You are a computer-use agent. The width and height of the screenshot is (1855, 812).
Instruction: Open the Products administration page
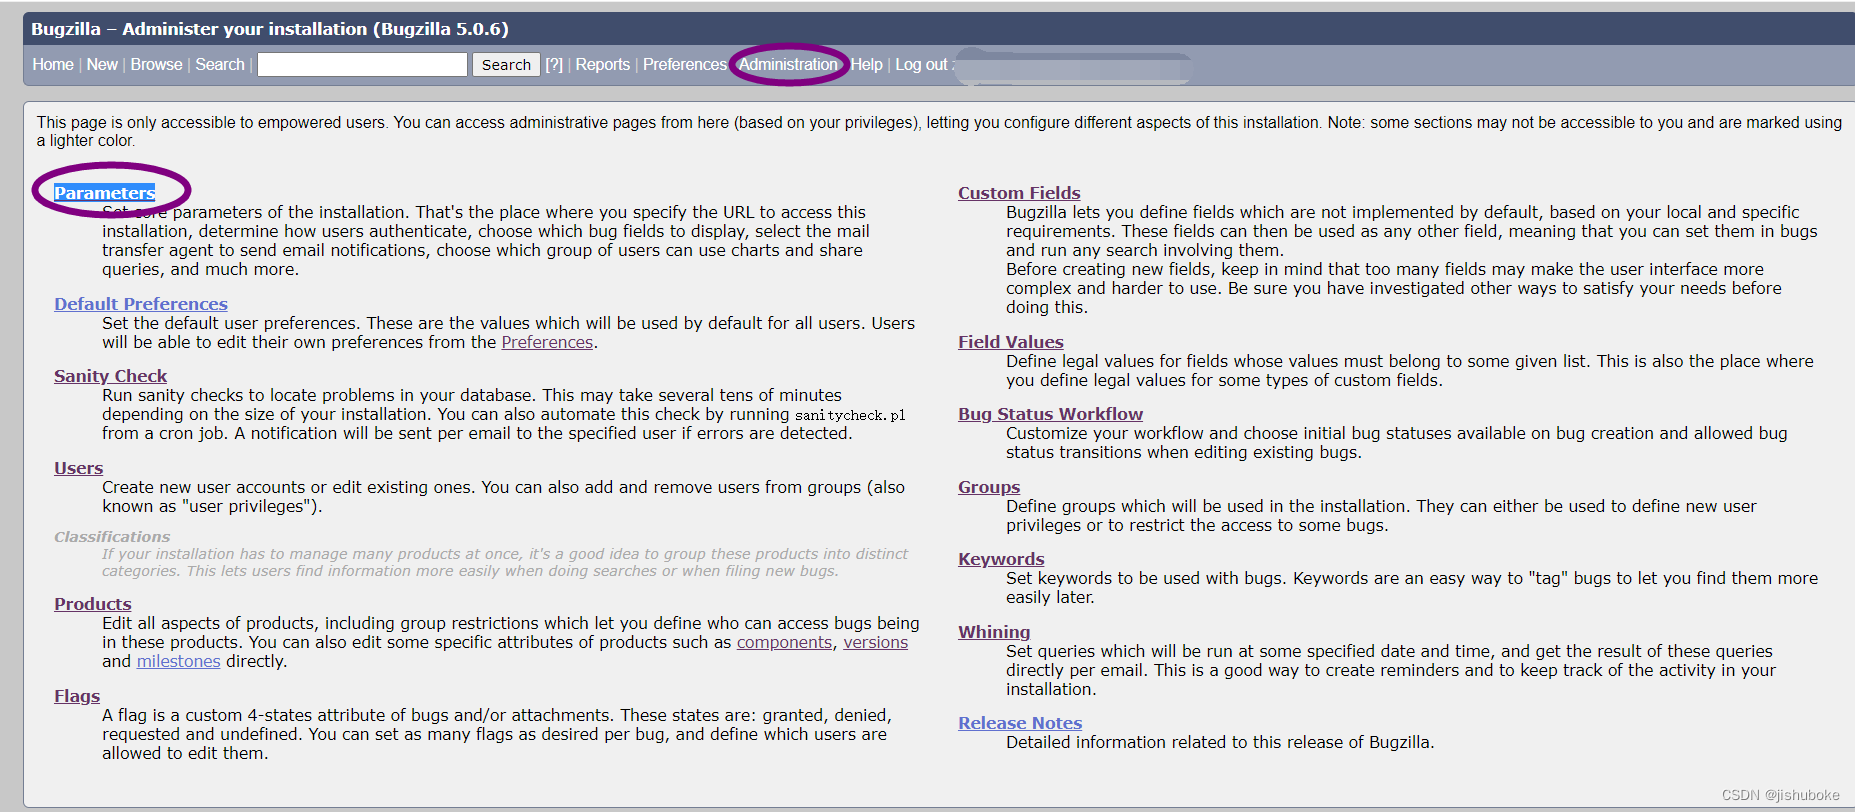click(x=93, y=604)
